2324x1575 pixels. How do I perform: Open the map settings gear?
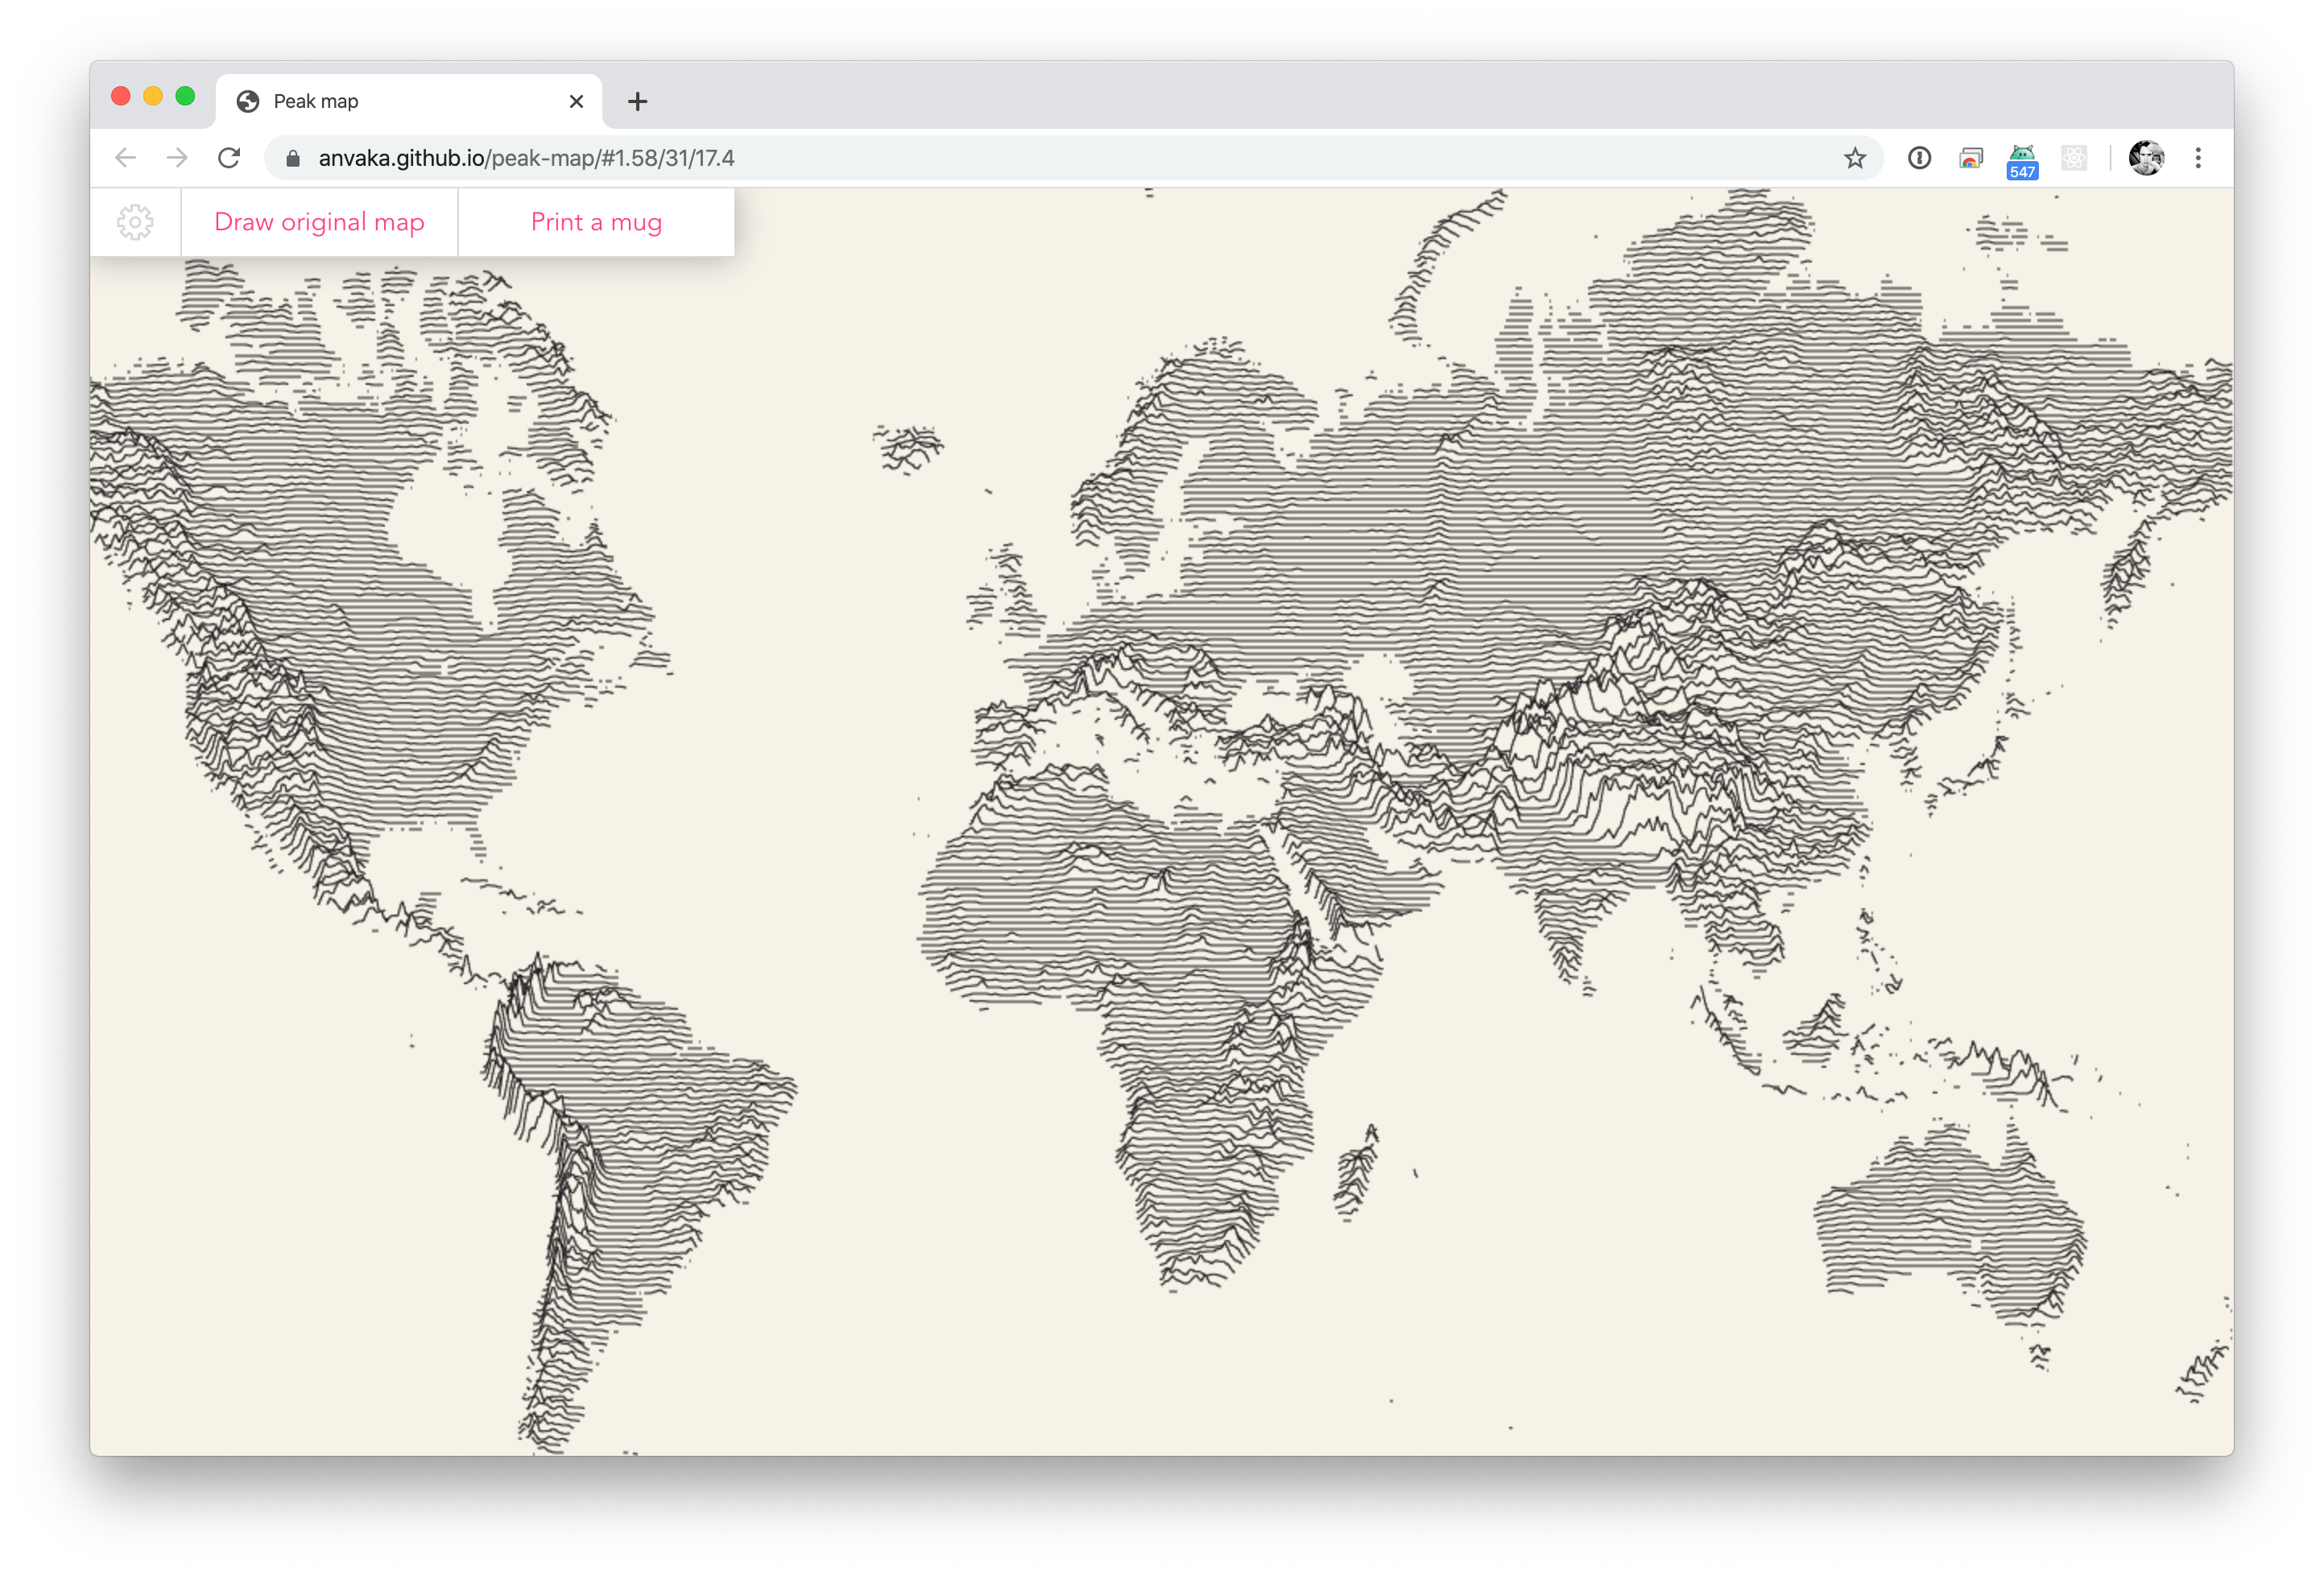coord(135,222)
